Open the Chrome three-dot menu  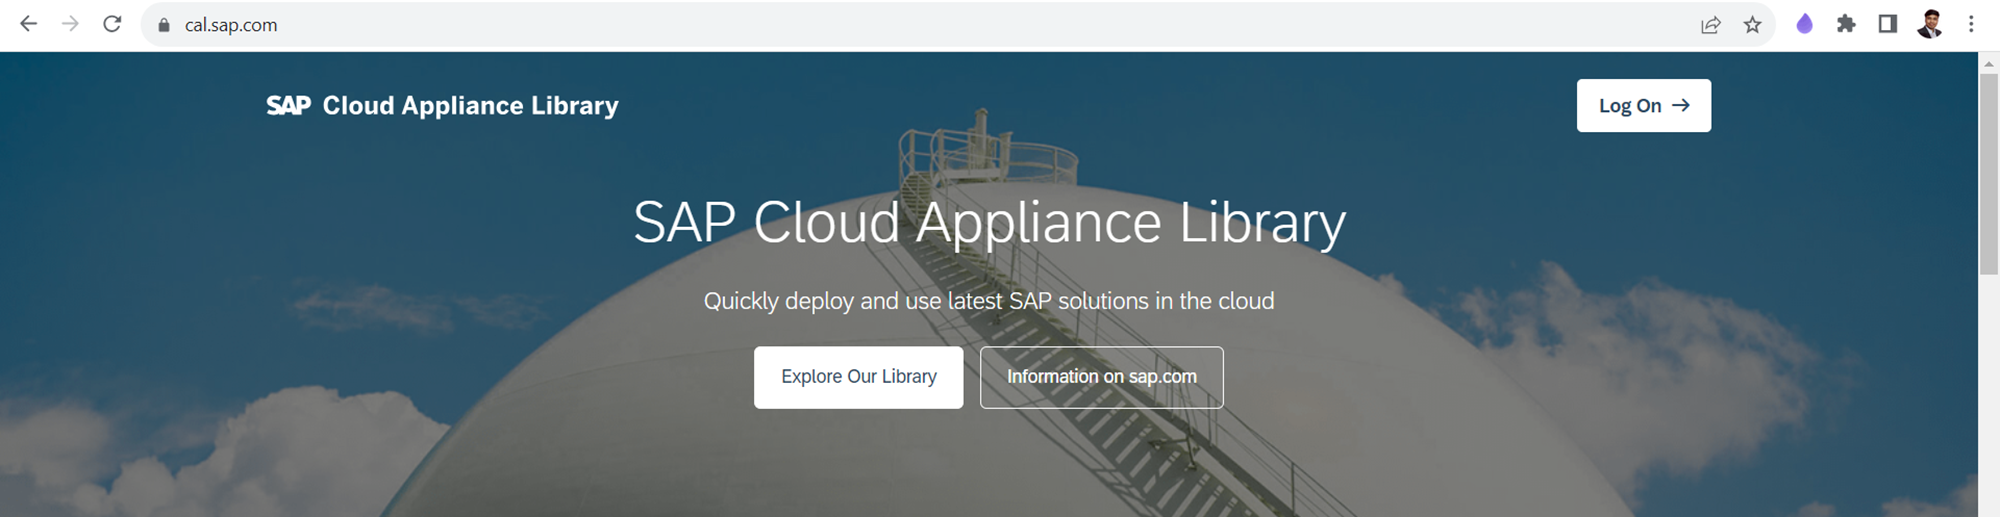point(1971,24)
